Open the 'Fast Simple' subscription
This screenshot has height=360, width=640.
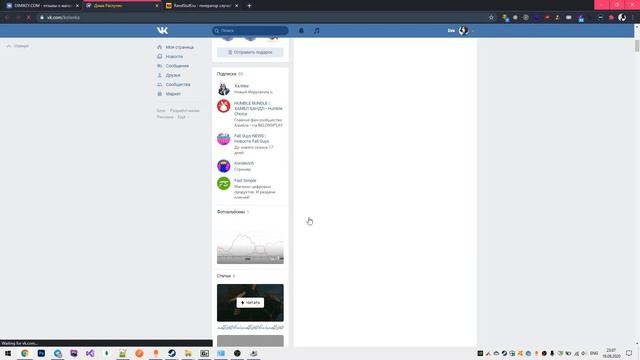[x=245, y=180]
